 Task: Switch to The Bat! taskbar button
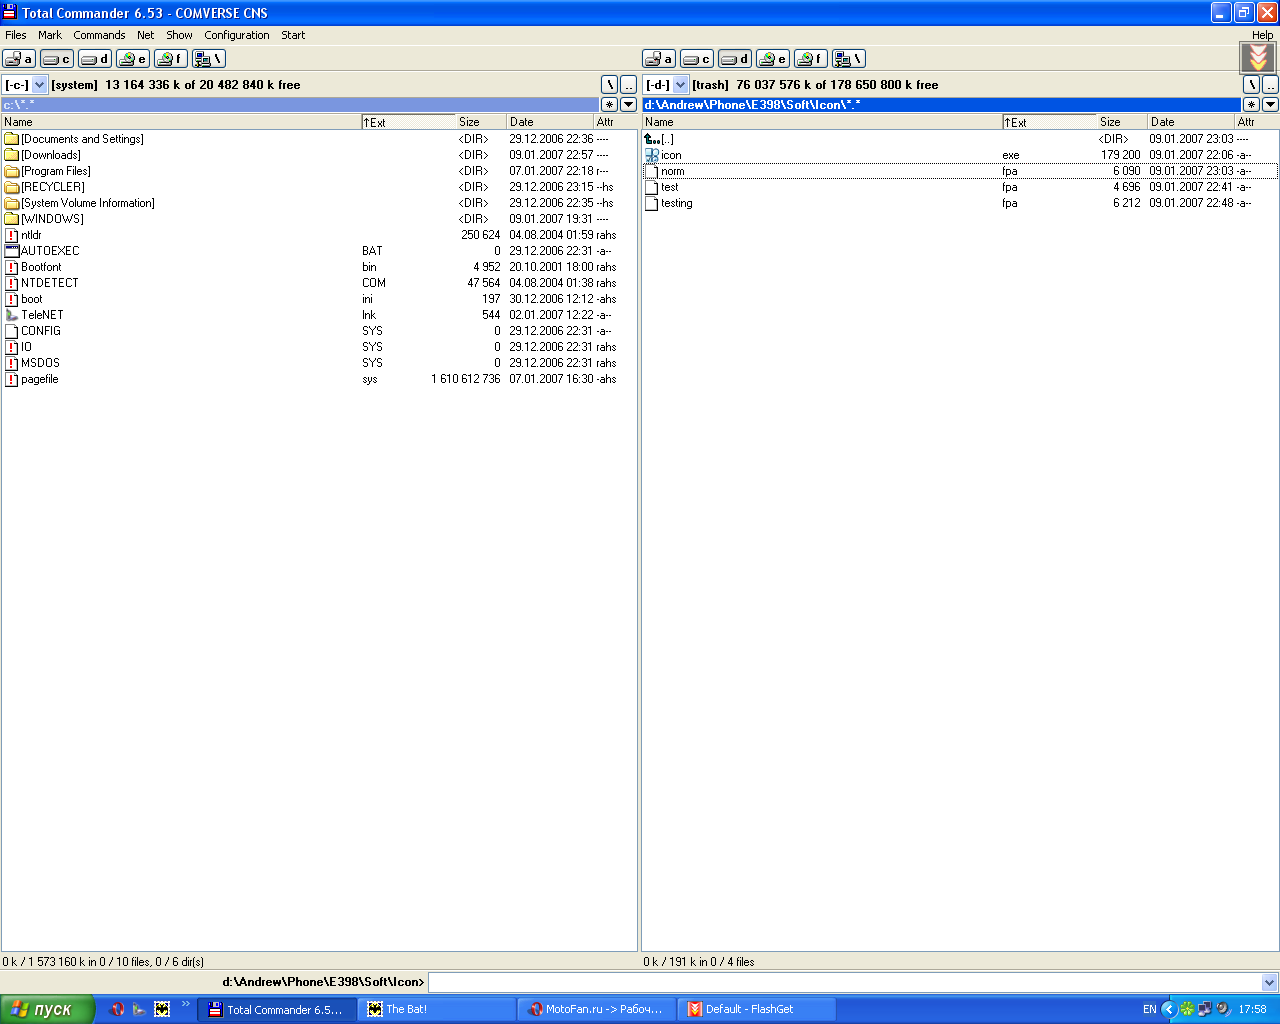(x=436, y=1009)
